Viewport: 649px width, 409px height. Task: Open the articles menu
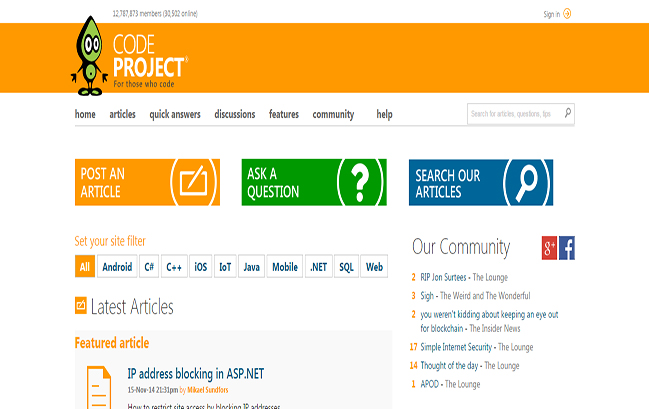123,114
